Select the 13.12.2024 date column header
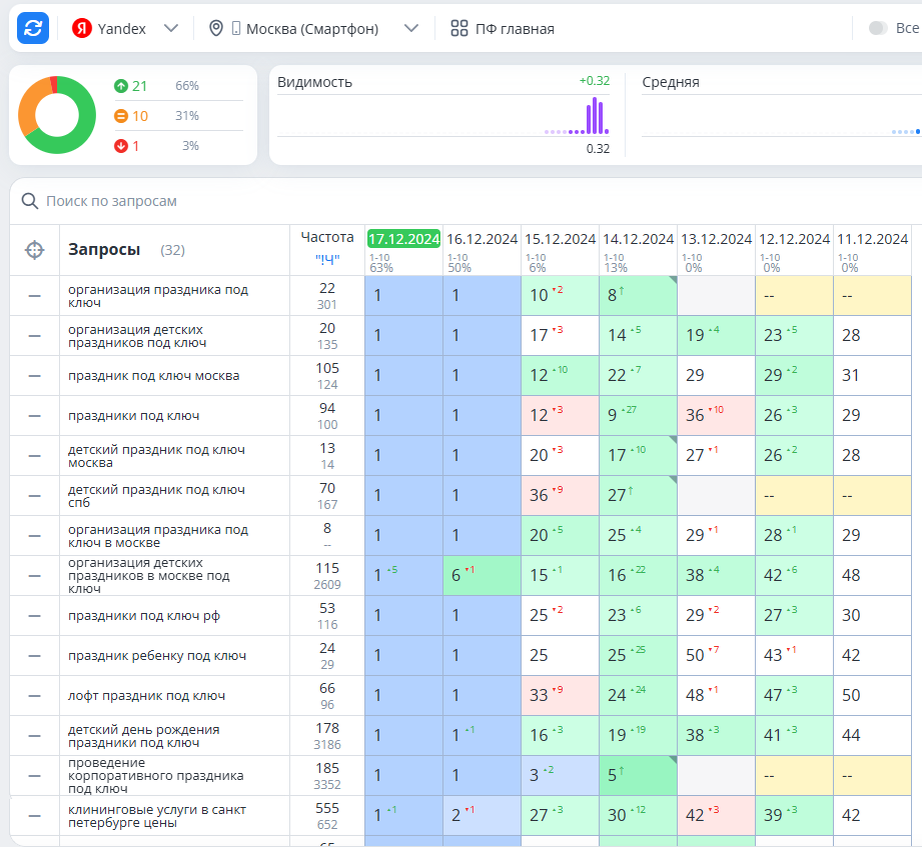This screenshot has width=922, height=847. pyautogui.click(x=717, y=239)
